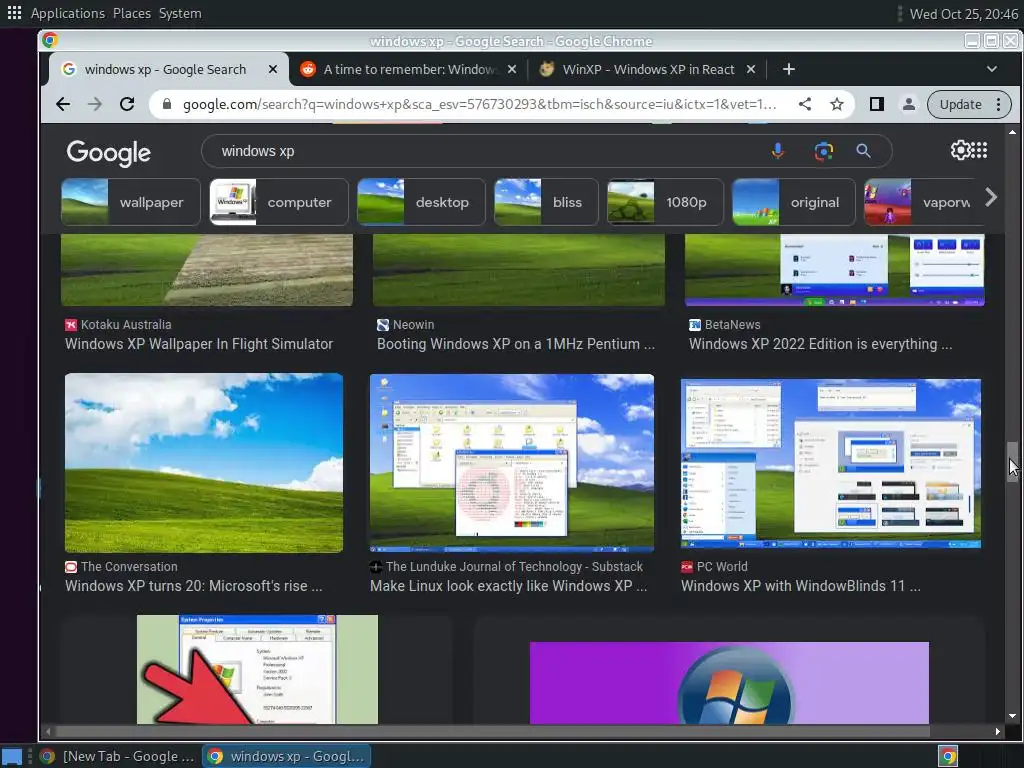The image size is (1024, 768).
Task: Open Windows XP turns 20 article link
Action: [193, 586]
